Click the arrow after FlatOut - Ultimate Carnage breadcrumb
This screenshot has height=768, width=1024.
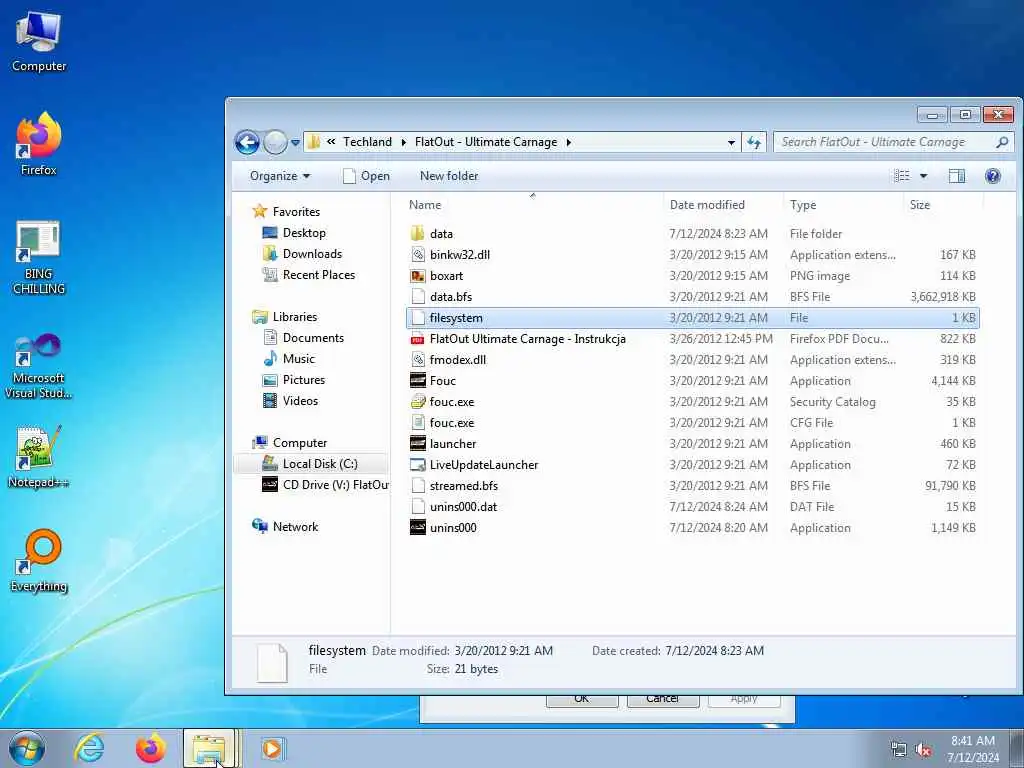(x=568, y=142)
